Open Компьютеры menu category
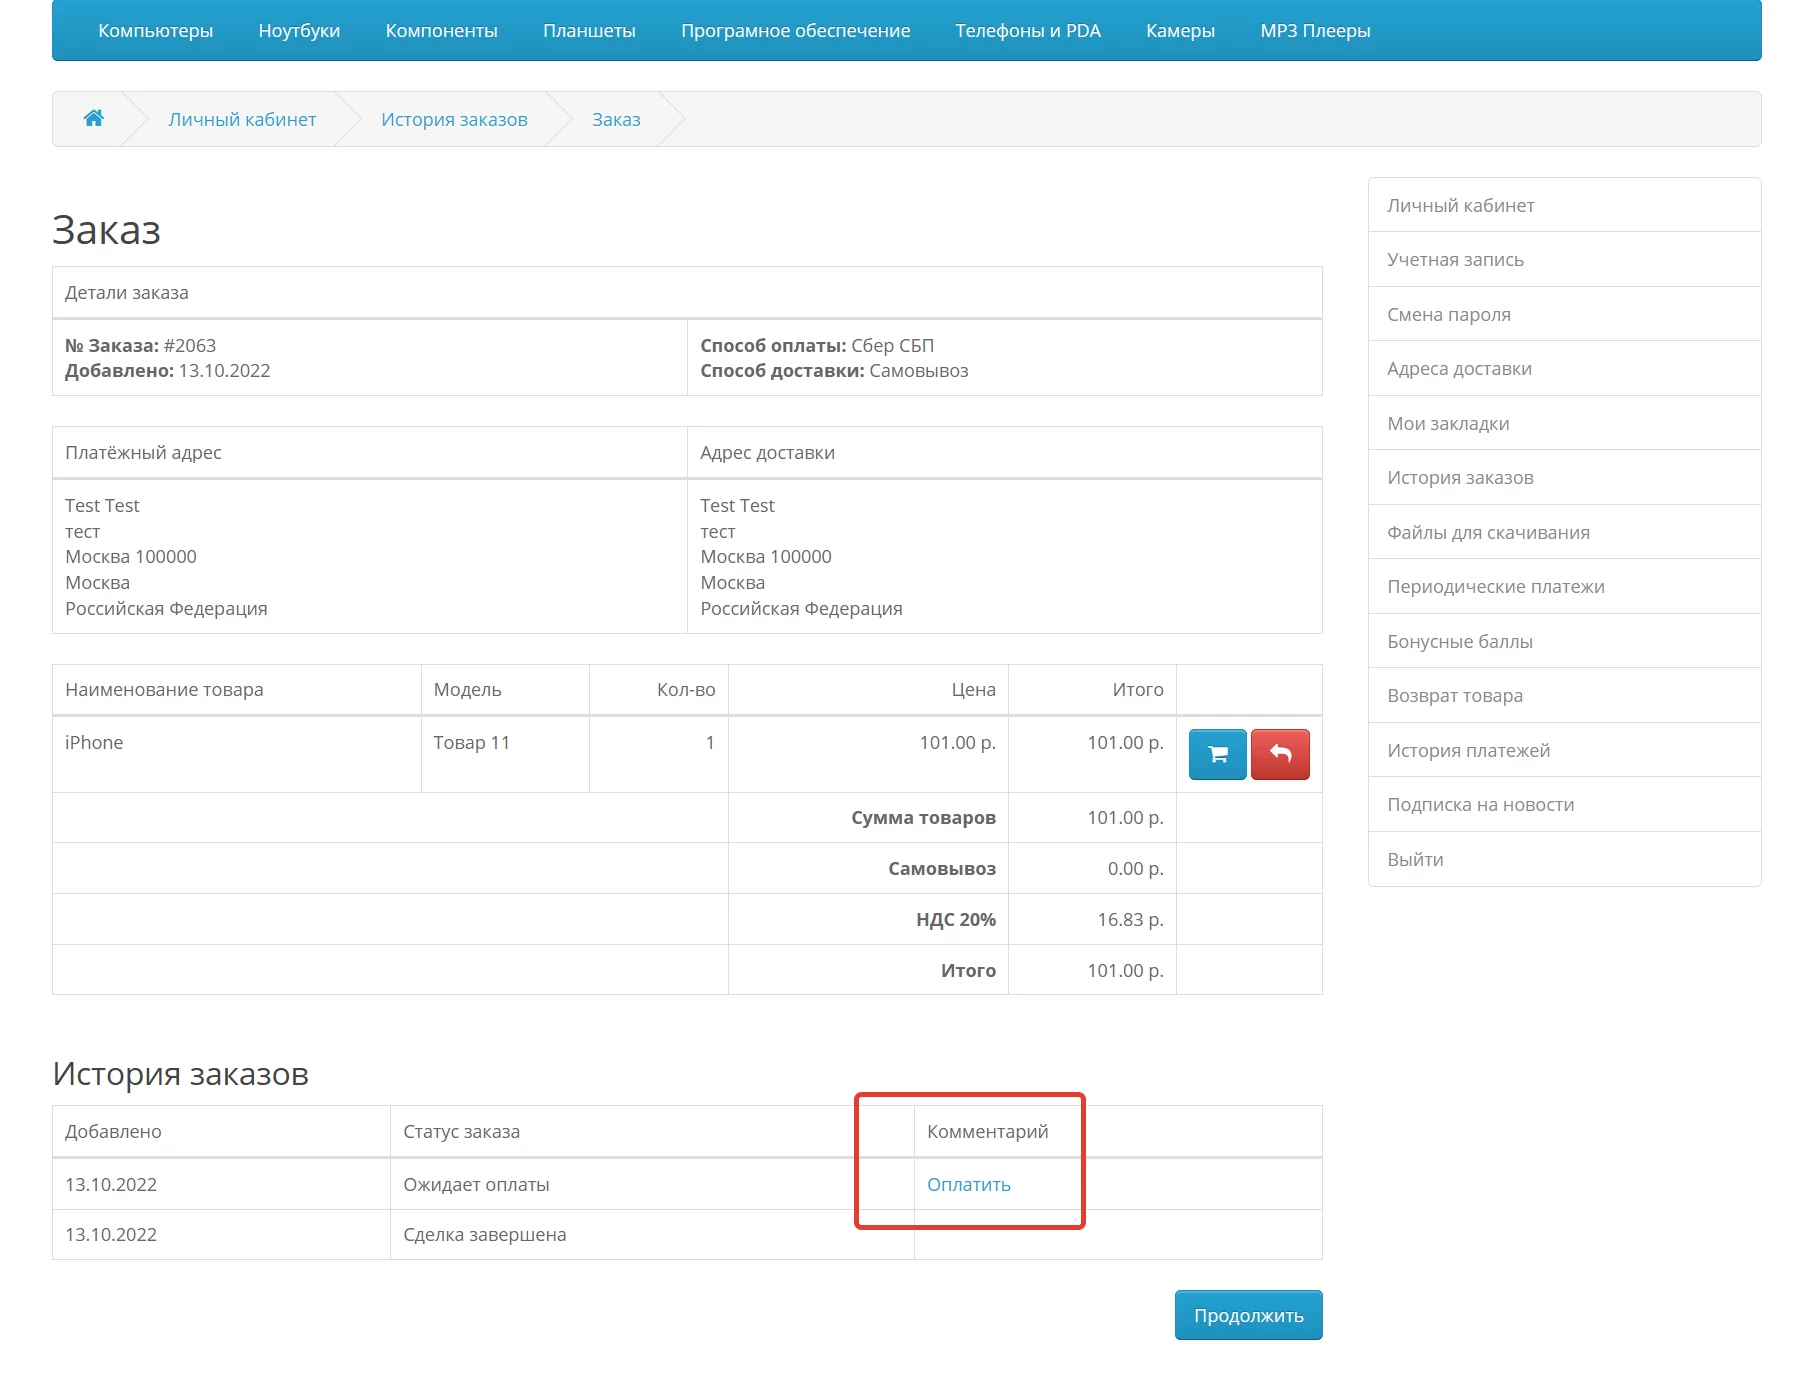This screenshot has height=1377, width=1815. pyautogui.click(x=155, y=30)
